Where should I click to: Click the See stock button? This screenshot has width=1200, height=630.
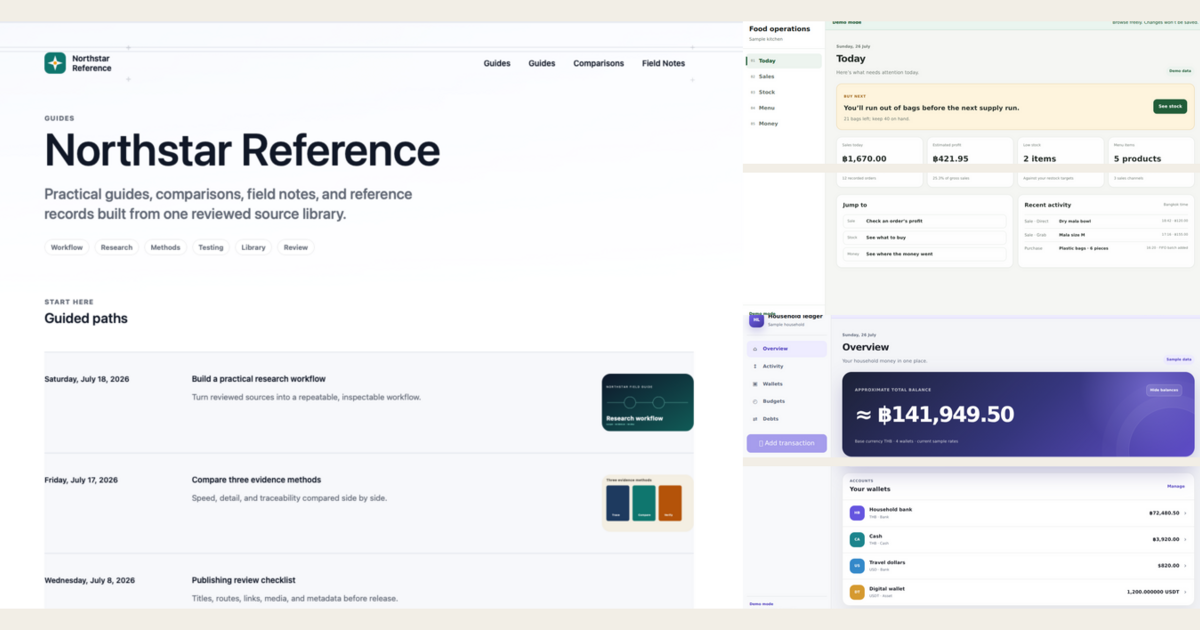point(1170,106)
